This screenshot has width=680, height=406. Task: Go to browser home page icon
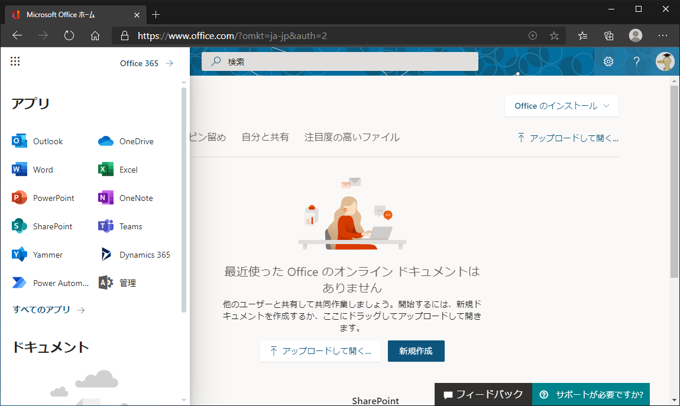[95, 36]
